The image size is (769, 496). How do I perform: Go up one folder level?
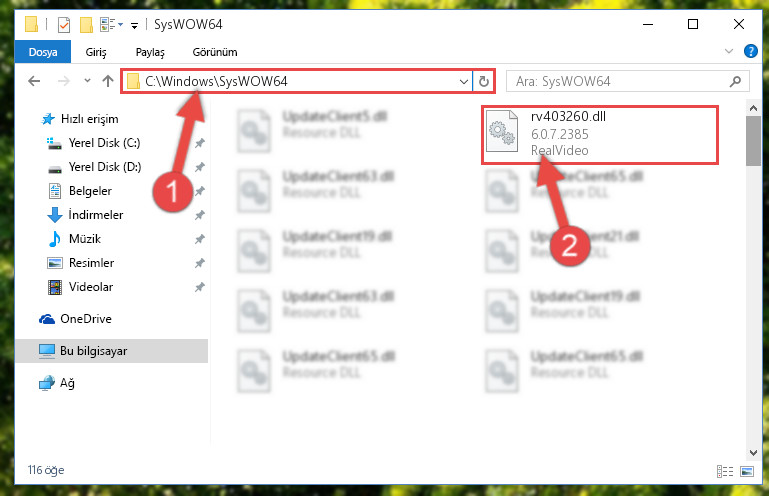[x=108, y=81]
